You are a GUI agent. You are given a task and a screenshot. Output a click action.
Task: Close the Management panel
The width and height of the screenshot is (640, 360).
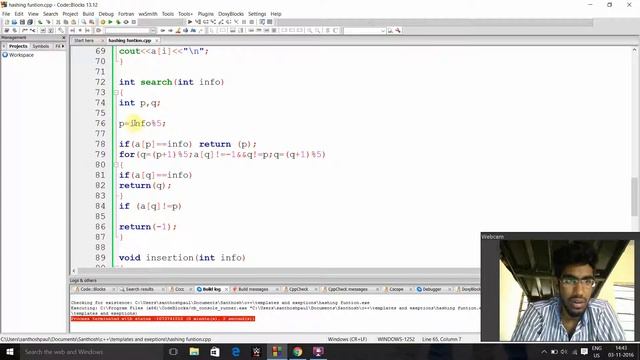(64, 38)
